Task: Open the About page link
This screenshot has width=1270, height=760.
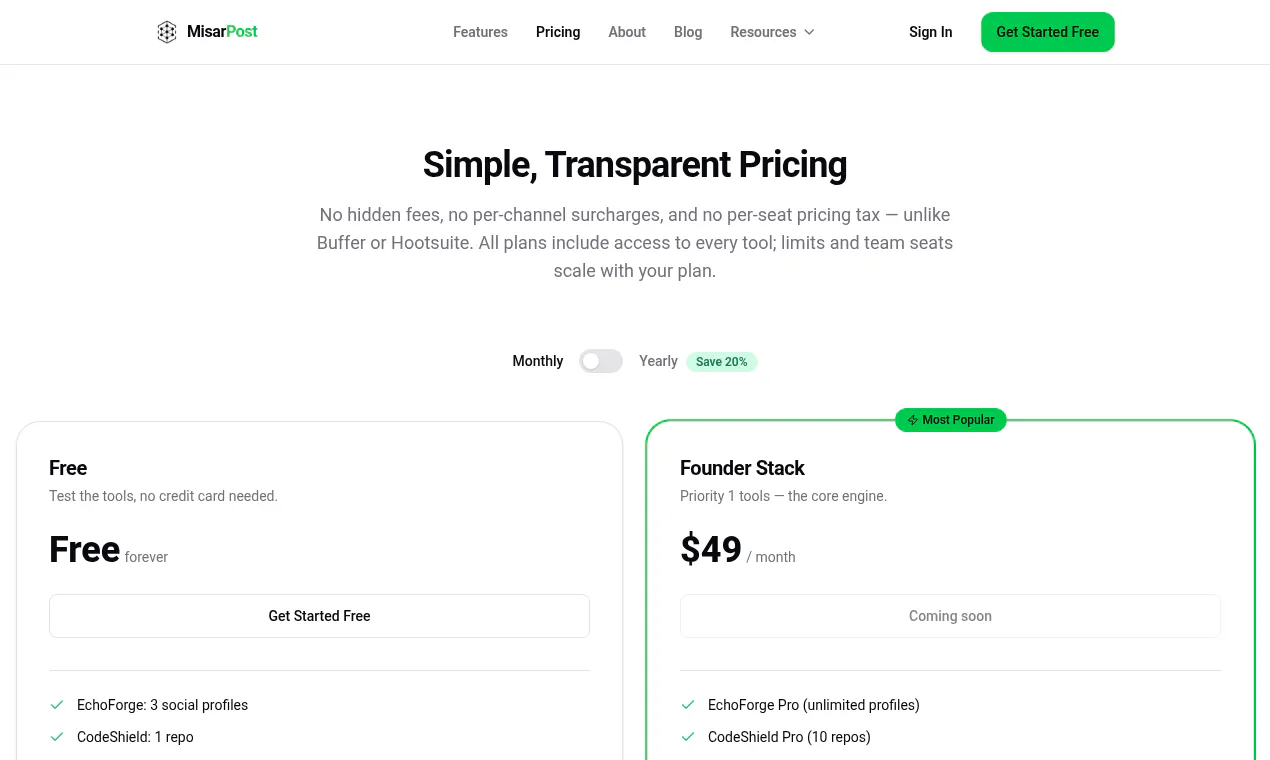Action: click(x=627, y=32)
